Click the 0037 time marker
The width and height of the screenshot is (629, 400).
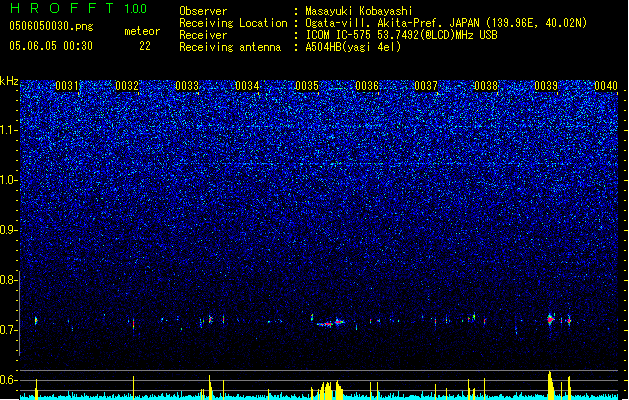tap(426, 86)
